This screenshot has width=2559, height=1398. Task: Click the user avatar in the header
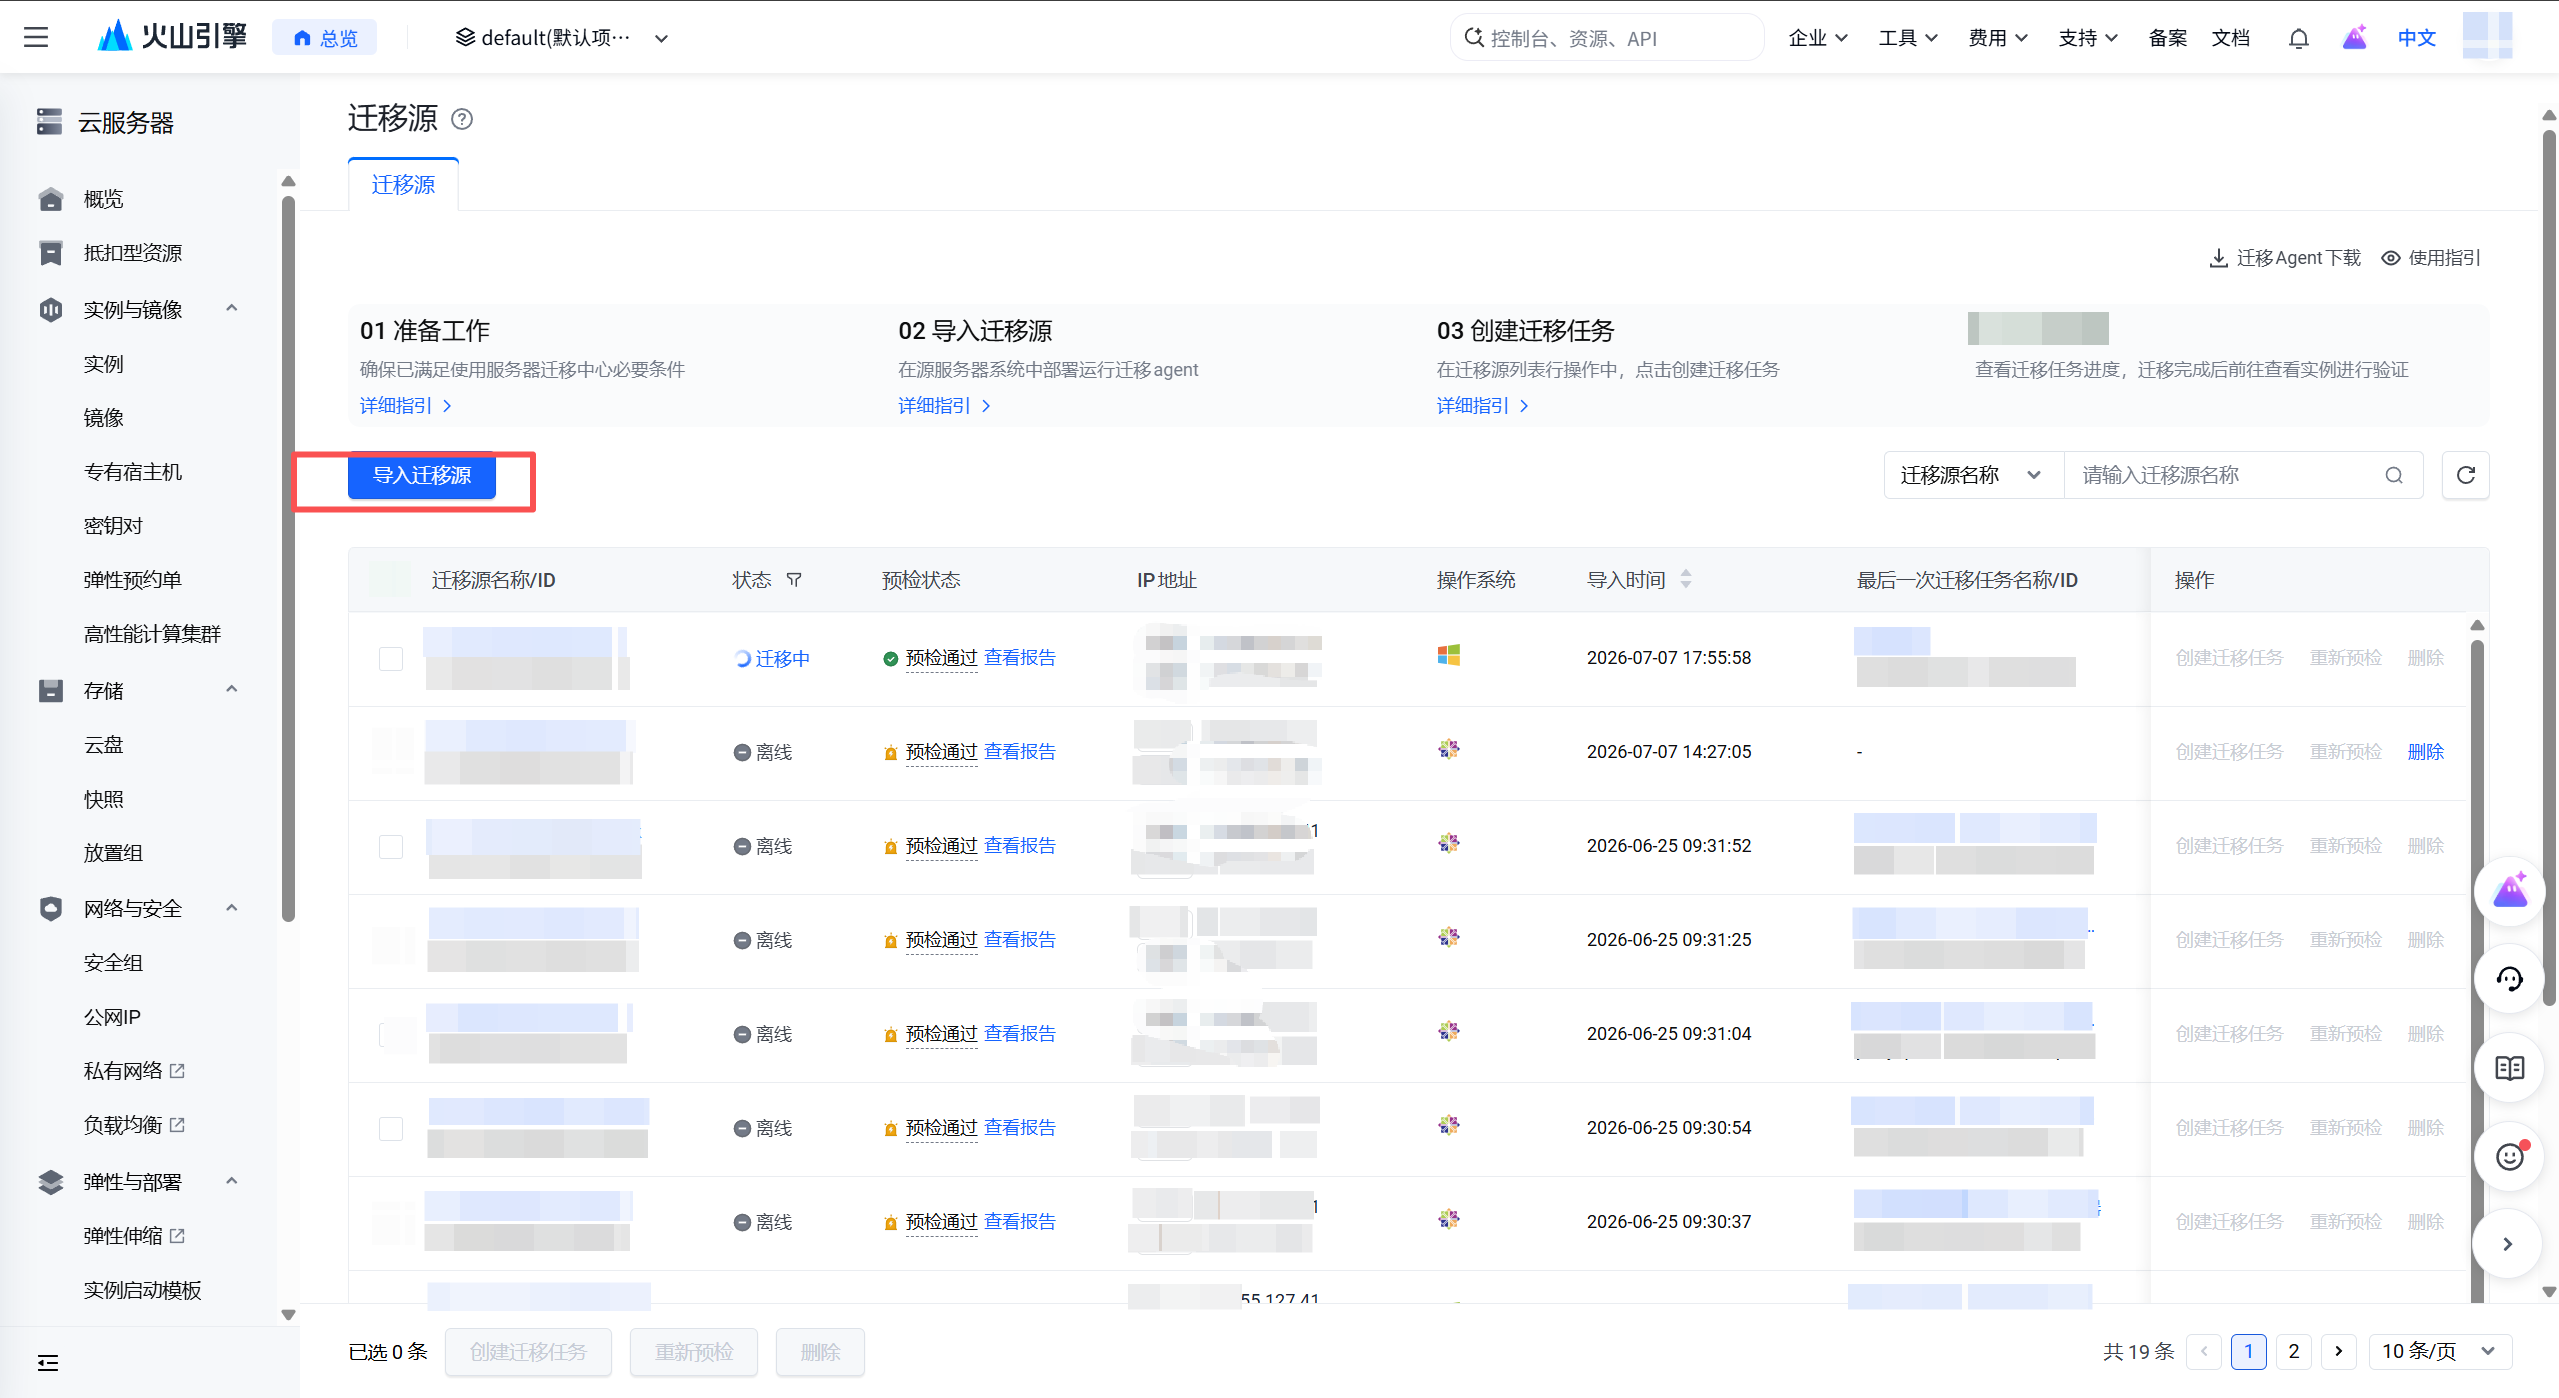click(2487, 36)
